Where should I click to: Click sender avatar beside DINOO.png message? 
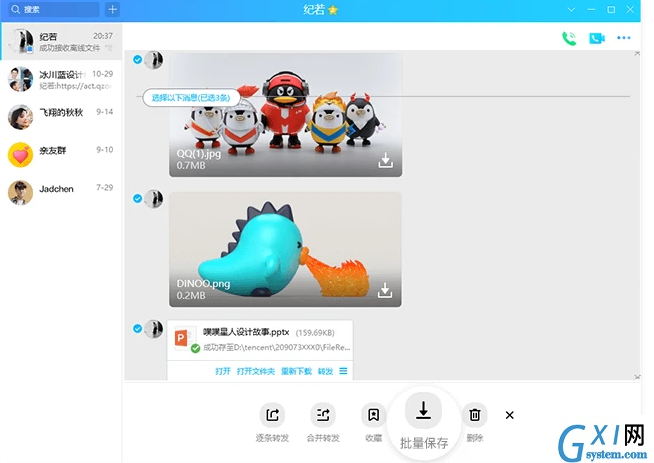(x=153, y=199)
